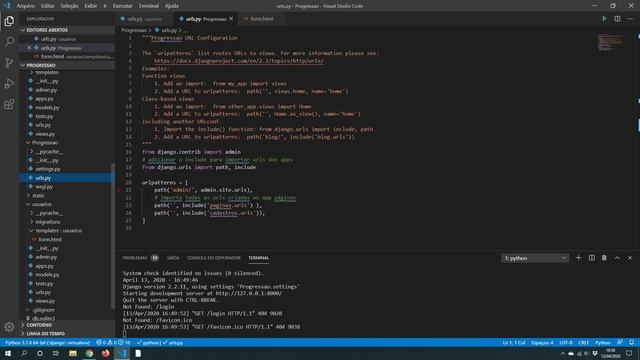This screenshot has width=640, height=360.
Task: Open the djangoproject docs link in comment
Action: [239, 61]
